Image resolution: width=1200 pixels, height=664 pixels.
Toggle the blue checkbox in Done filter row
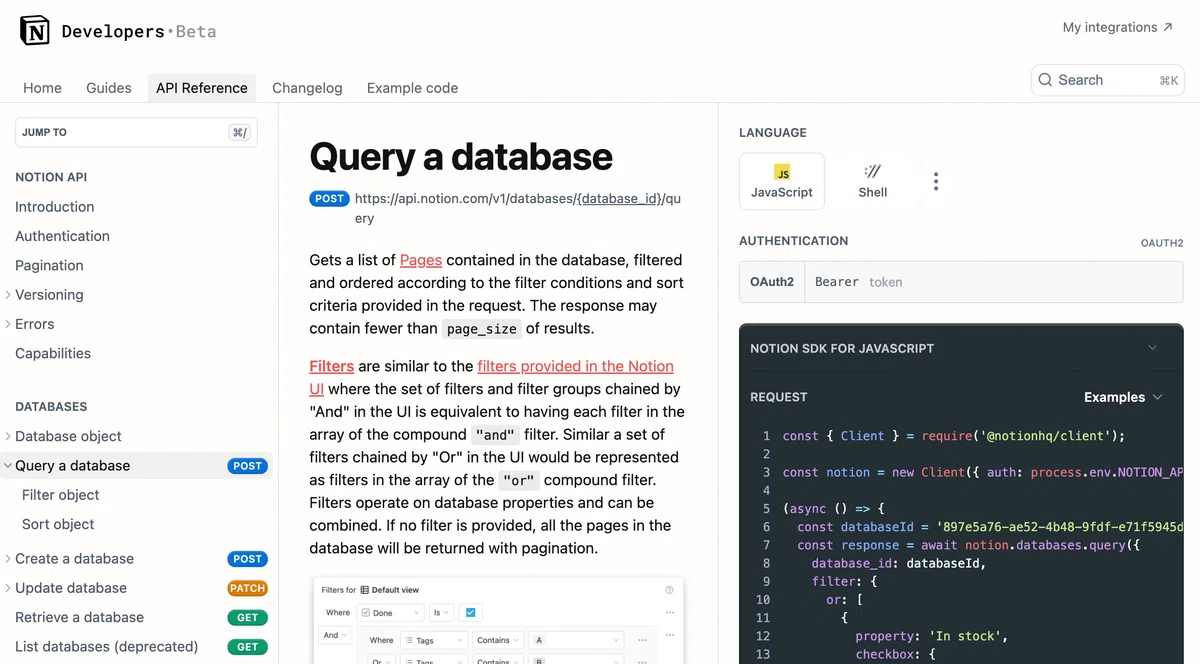[x=470, y=612]
